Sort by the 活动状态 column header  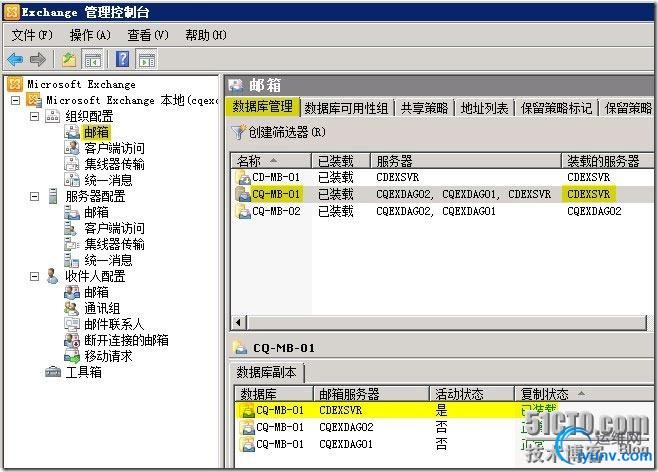click(472, 394)
